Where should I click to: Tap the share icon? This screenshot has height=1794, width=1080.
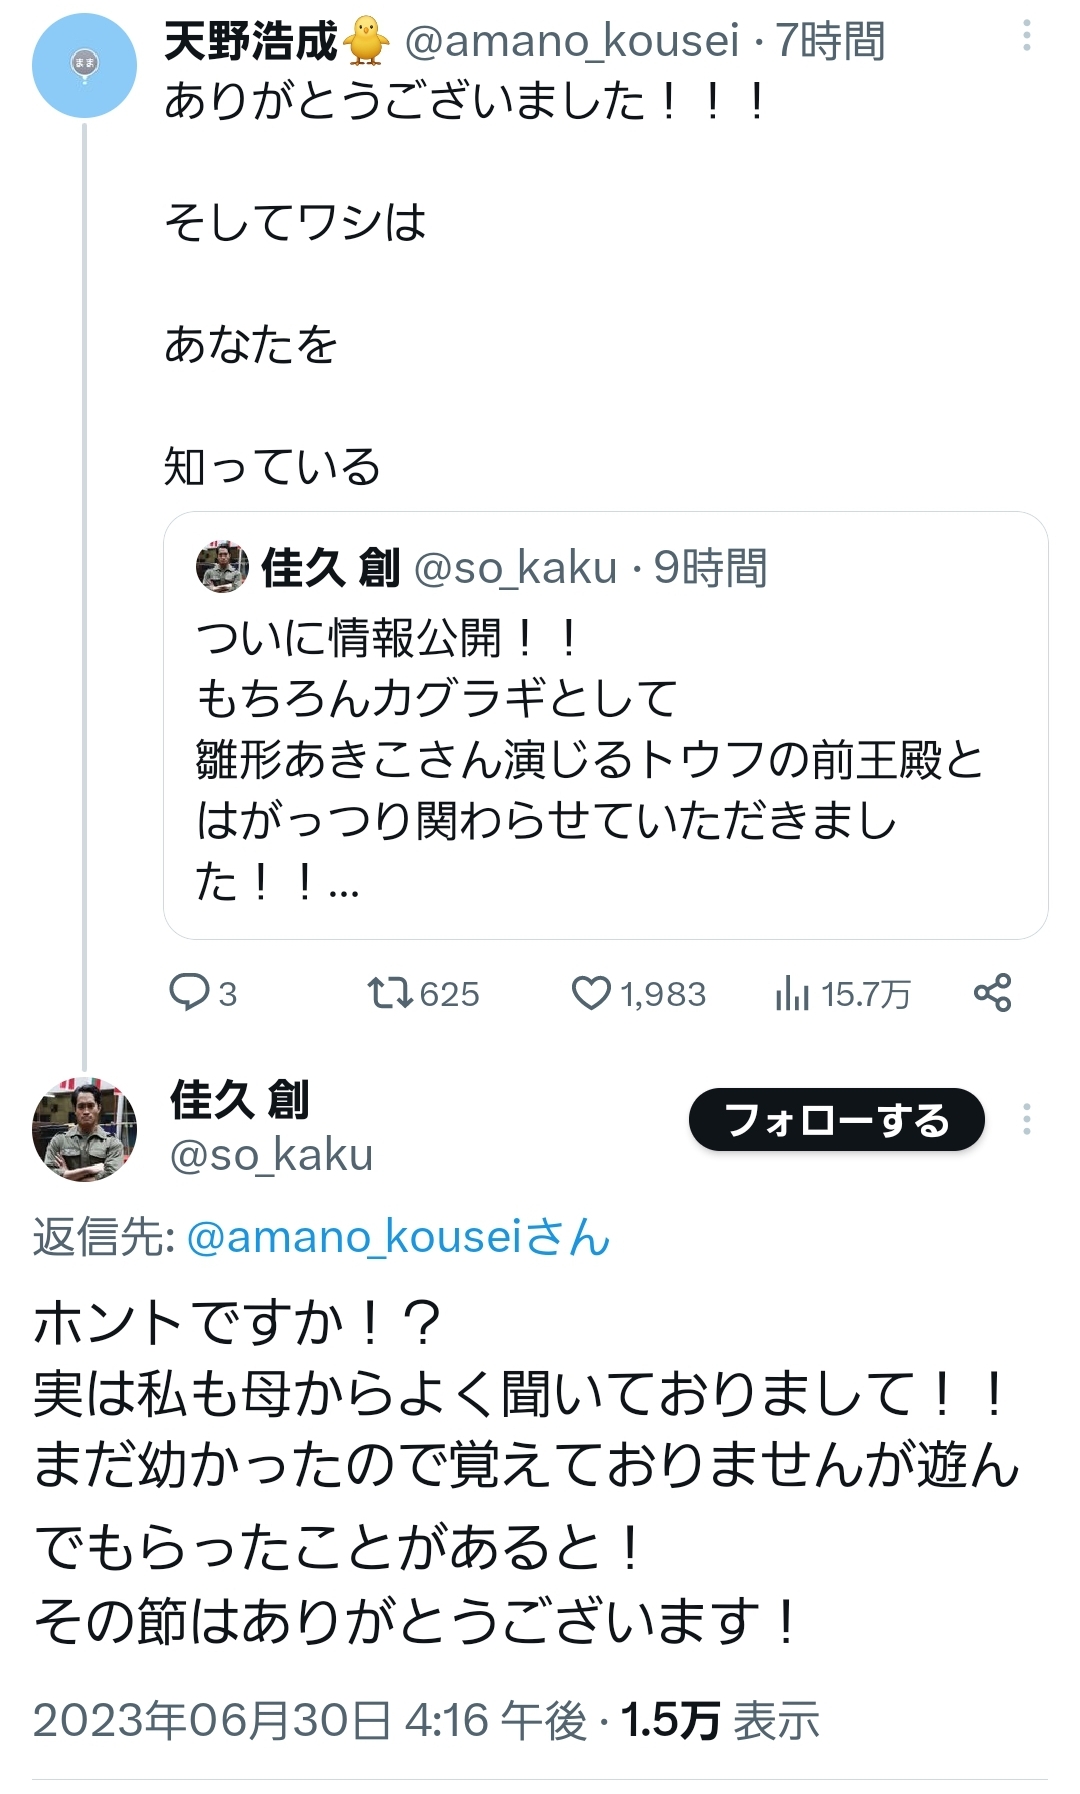(992, 993)
